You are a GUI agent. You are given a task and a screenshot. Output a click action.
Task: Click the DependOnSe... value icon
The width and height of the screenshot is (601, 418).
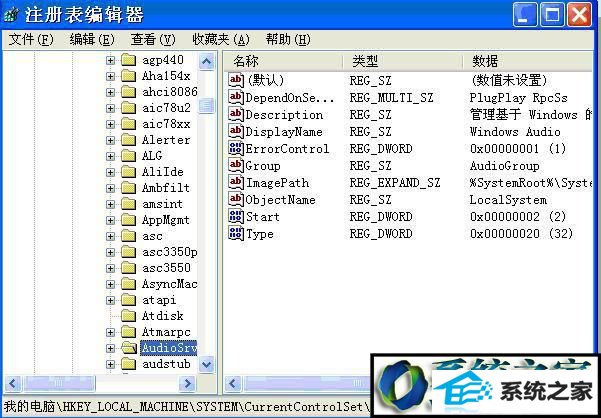tap(236, 97)
